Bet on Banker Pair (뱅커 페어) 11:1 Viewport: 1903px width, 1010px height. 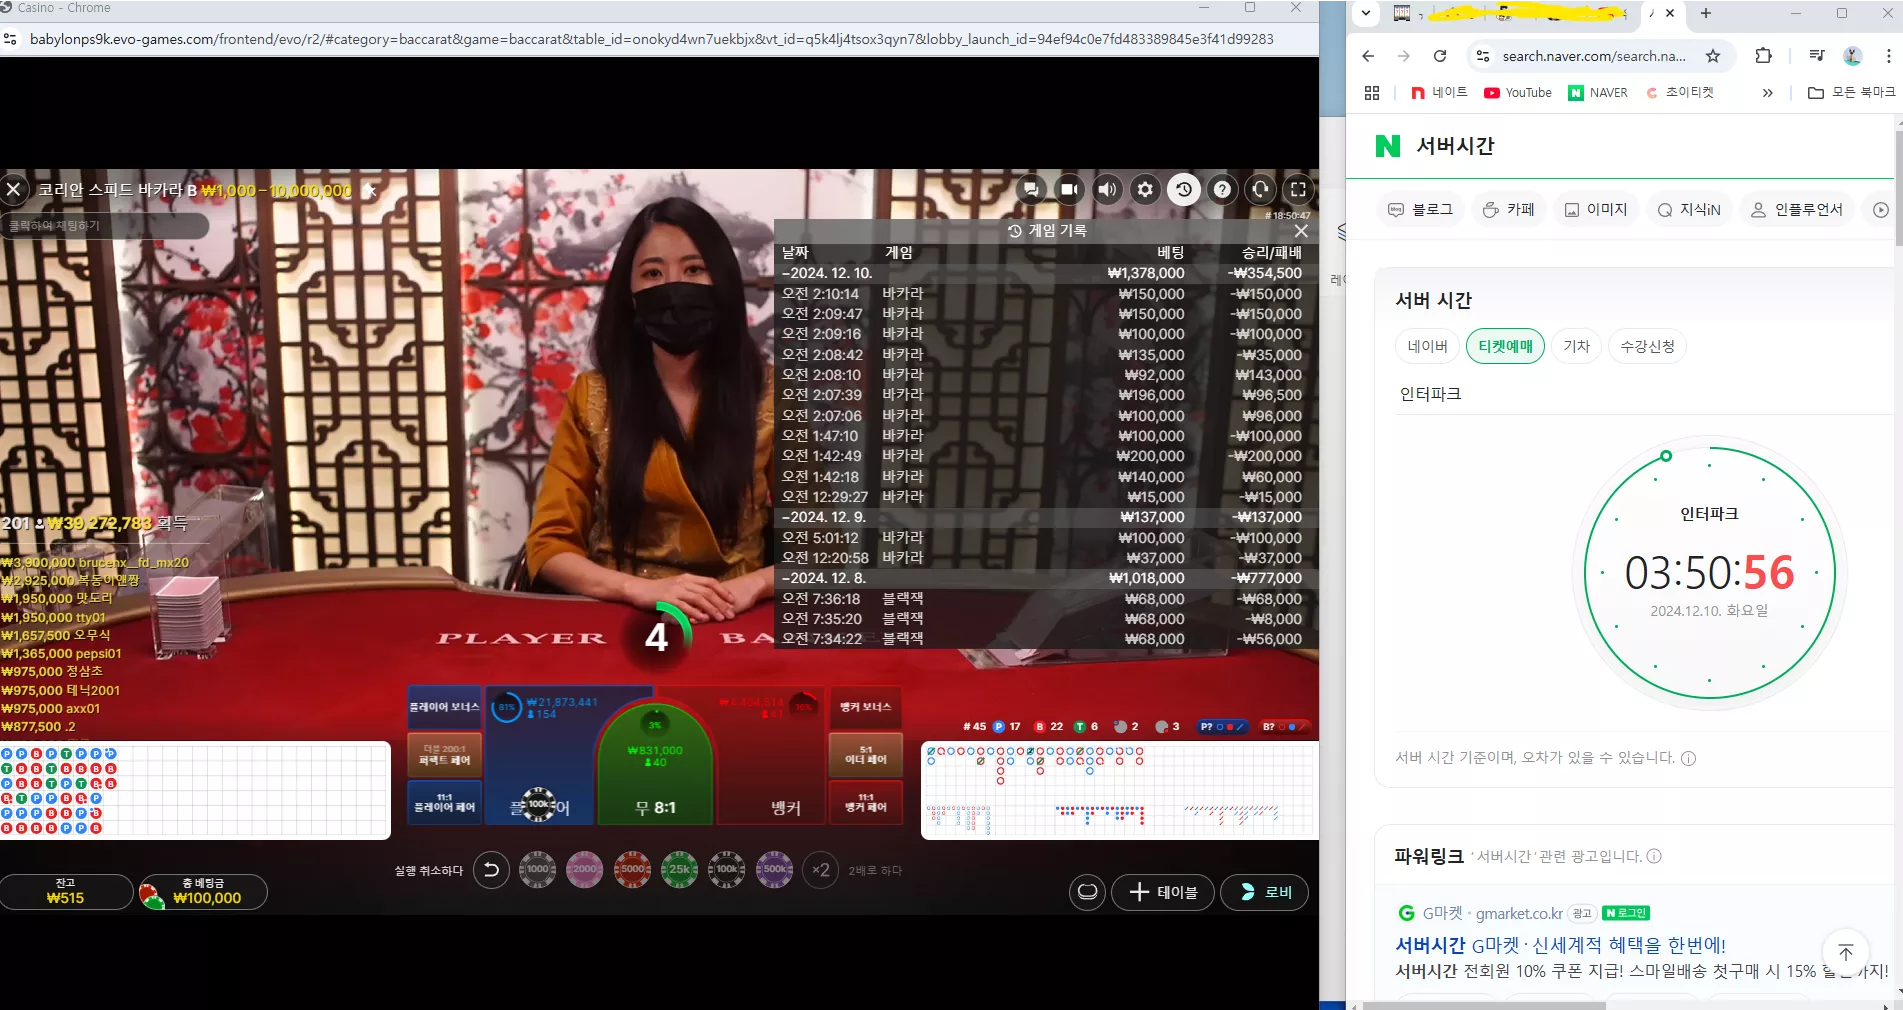(x=866, y=803)
